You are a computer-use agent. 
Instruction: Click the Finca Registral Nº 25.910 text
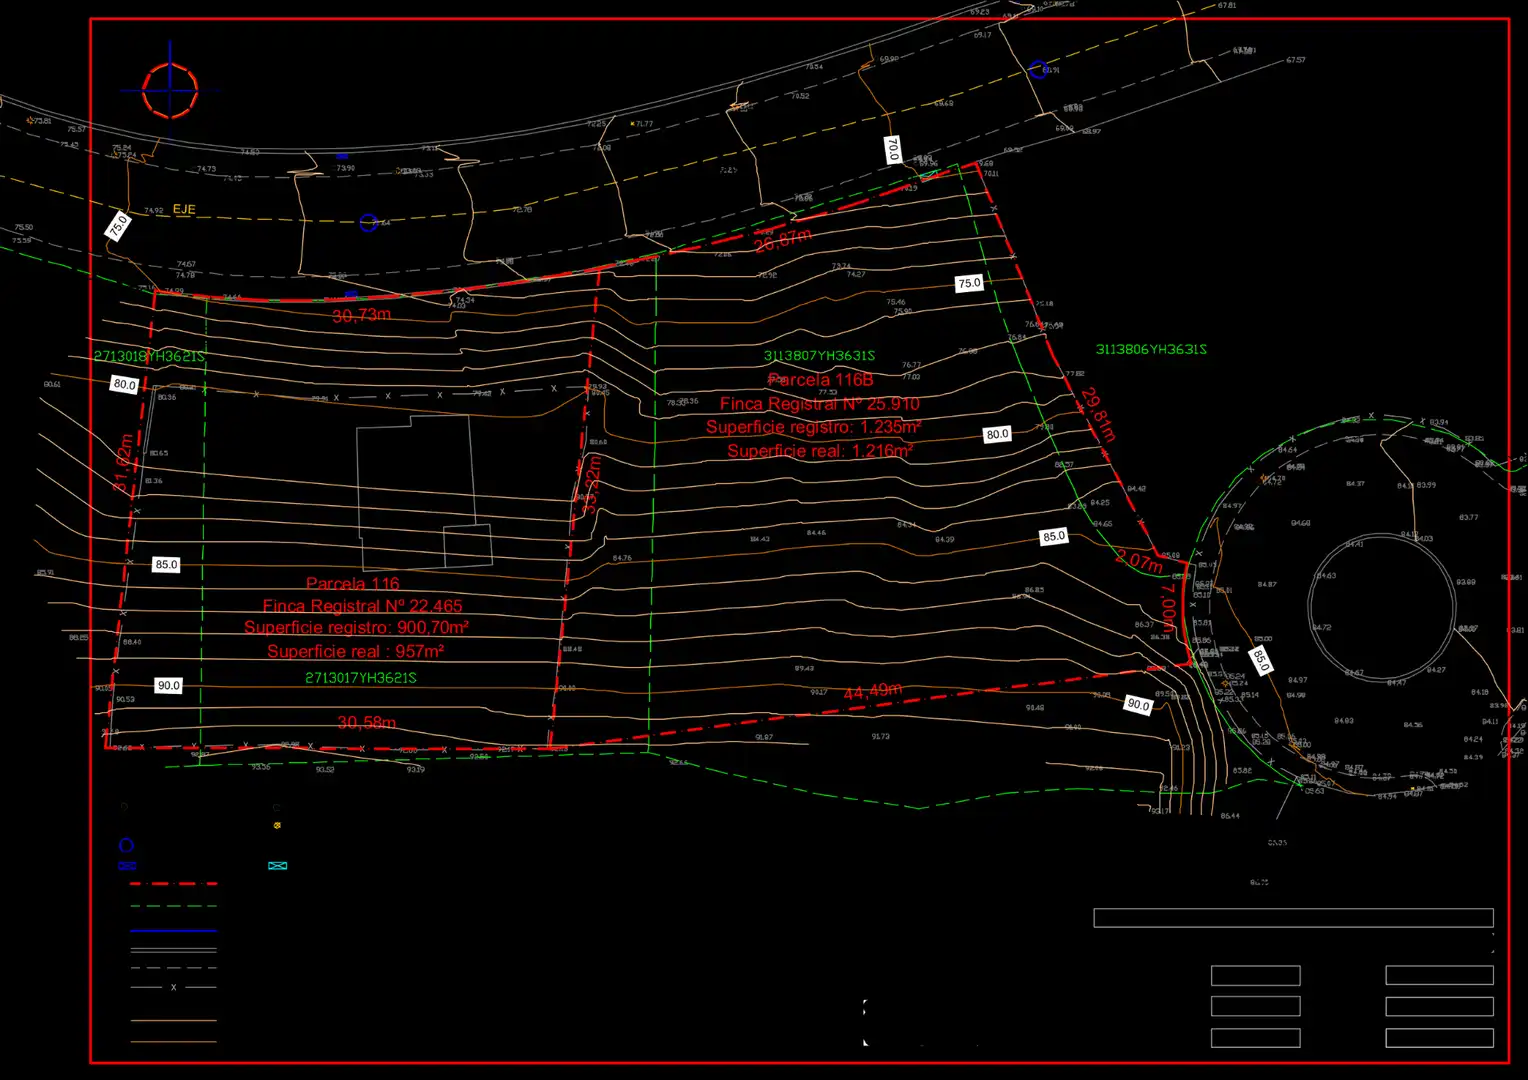click(x=820, y=404)
